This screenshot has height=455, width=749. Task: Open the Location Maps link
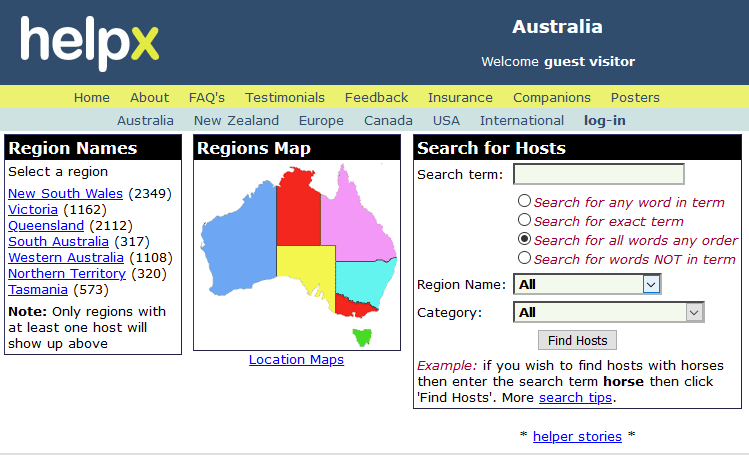click(x=296, y=360)
